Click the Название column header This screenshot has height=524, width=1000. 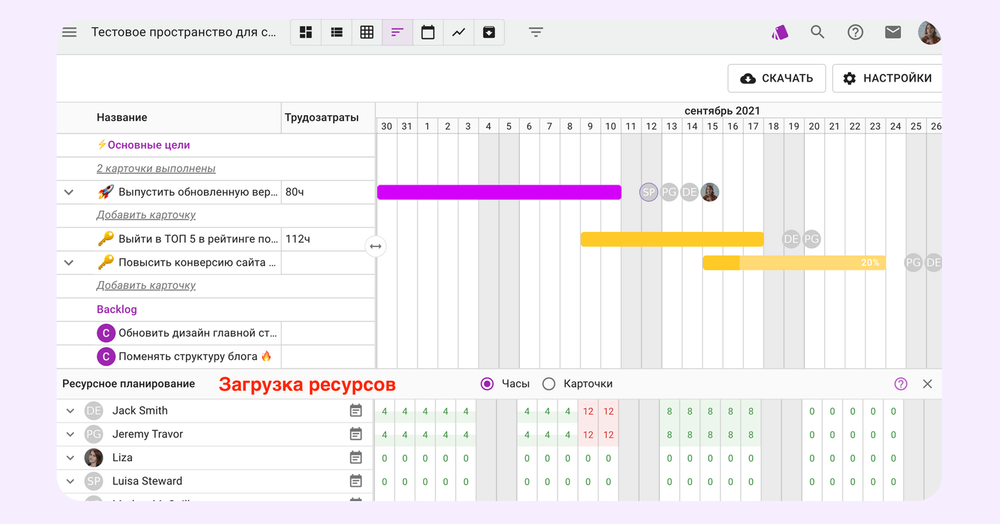pos(122,117)
